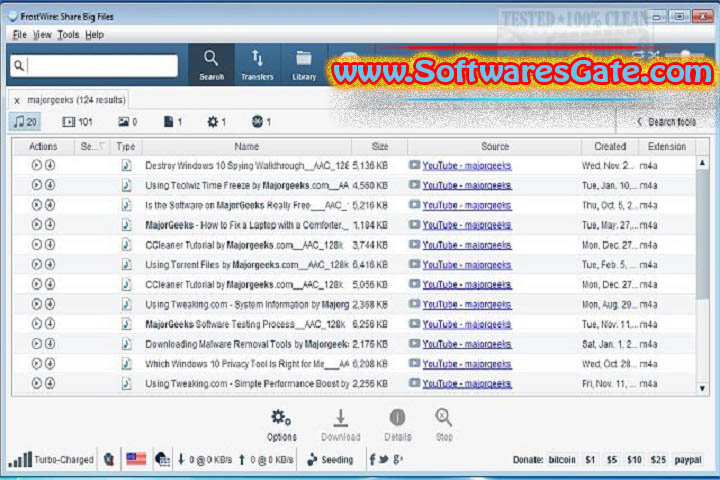Open the File menu
720x480 pixels.
[x=19, y=35]
